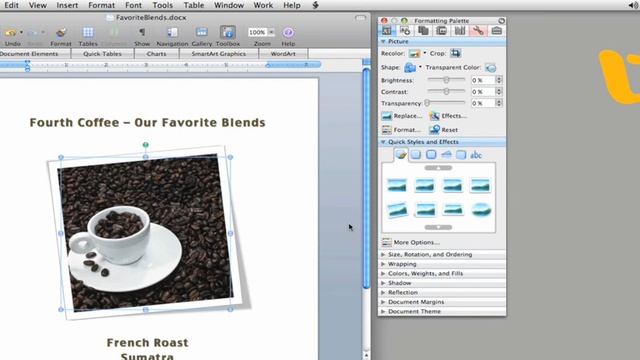
Task: Switch to the Charts tab
Action: pos(156,54)
